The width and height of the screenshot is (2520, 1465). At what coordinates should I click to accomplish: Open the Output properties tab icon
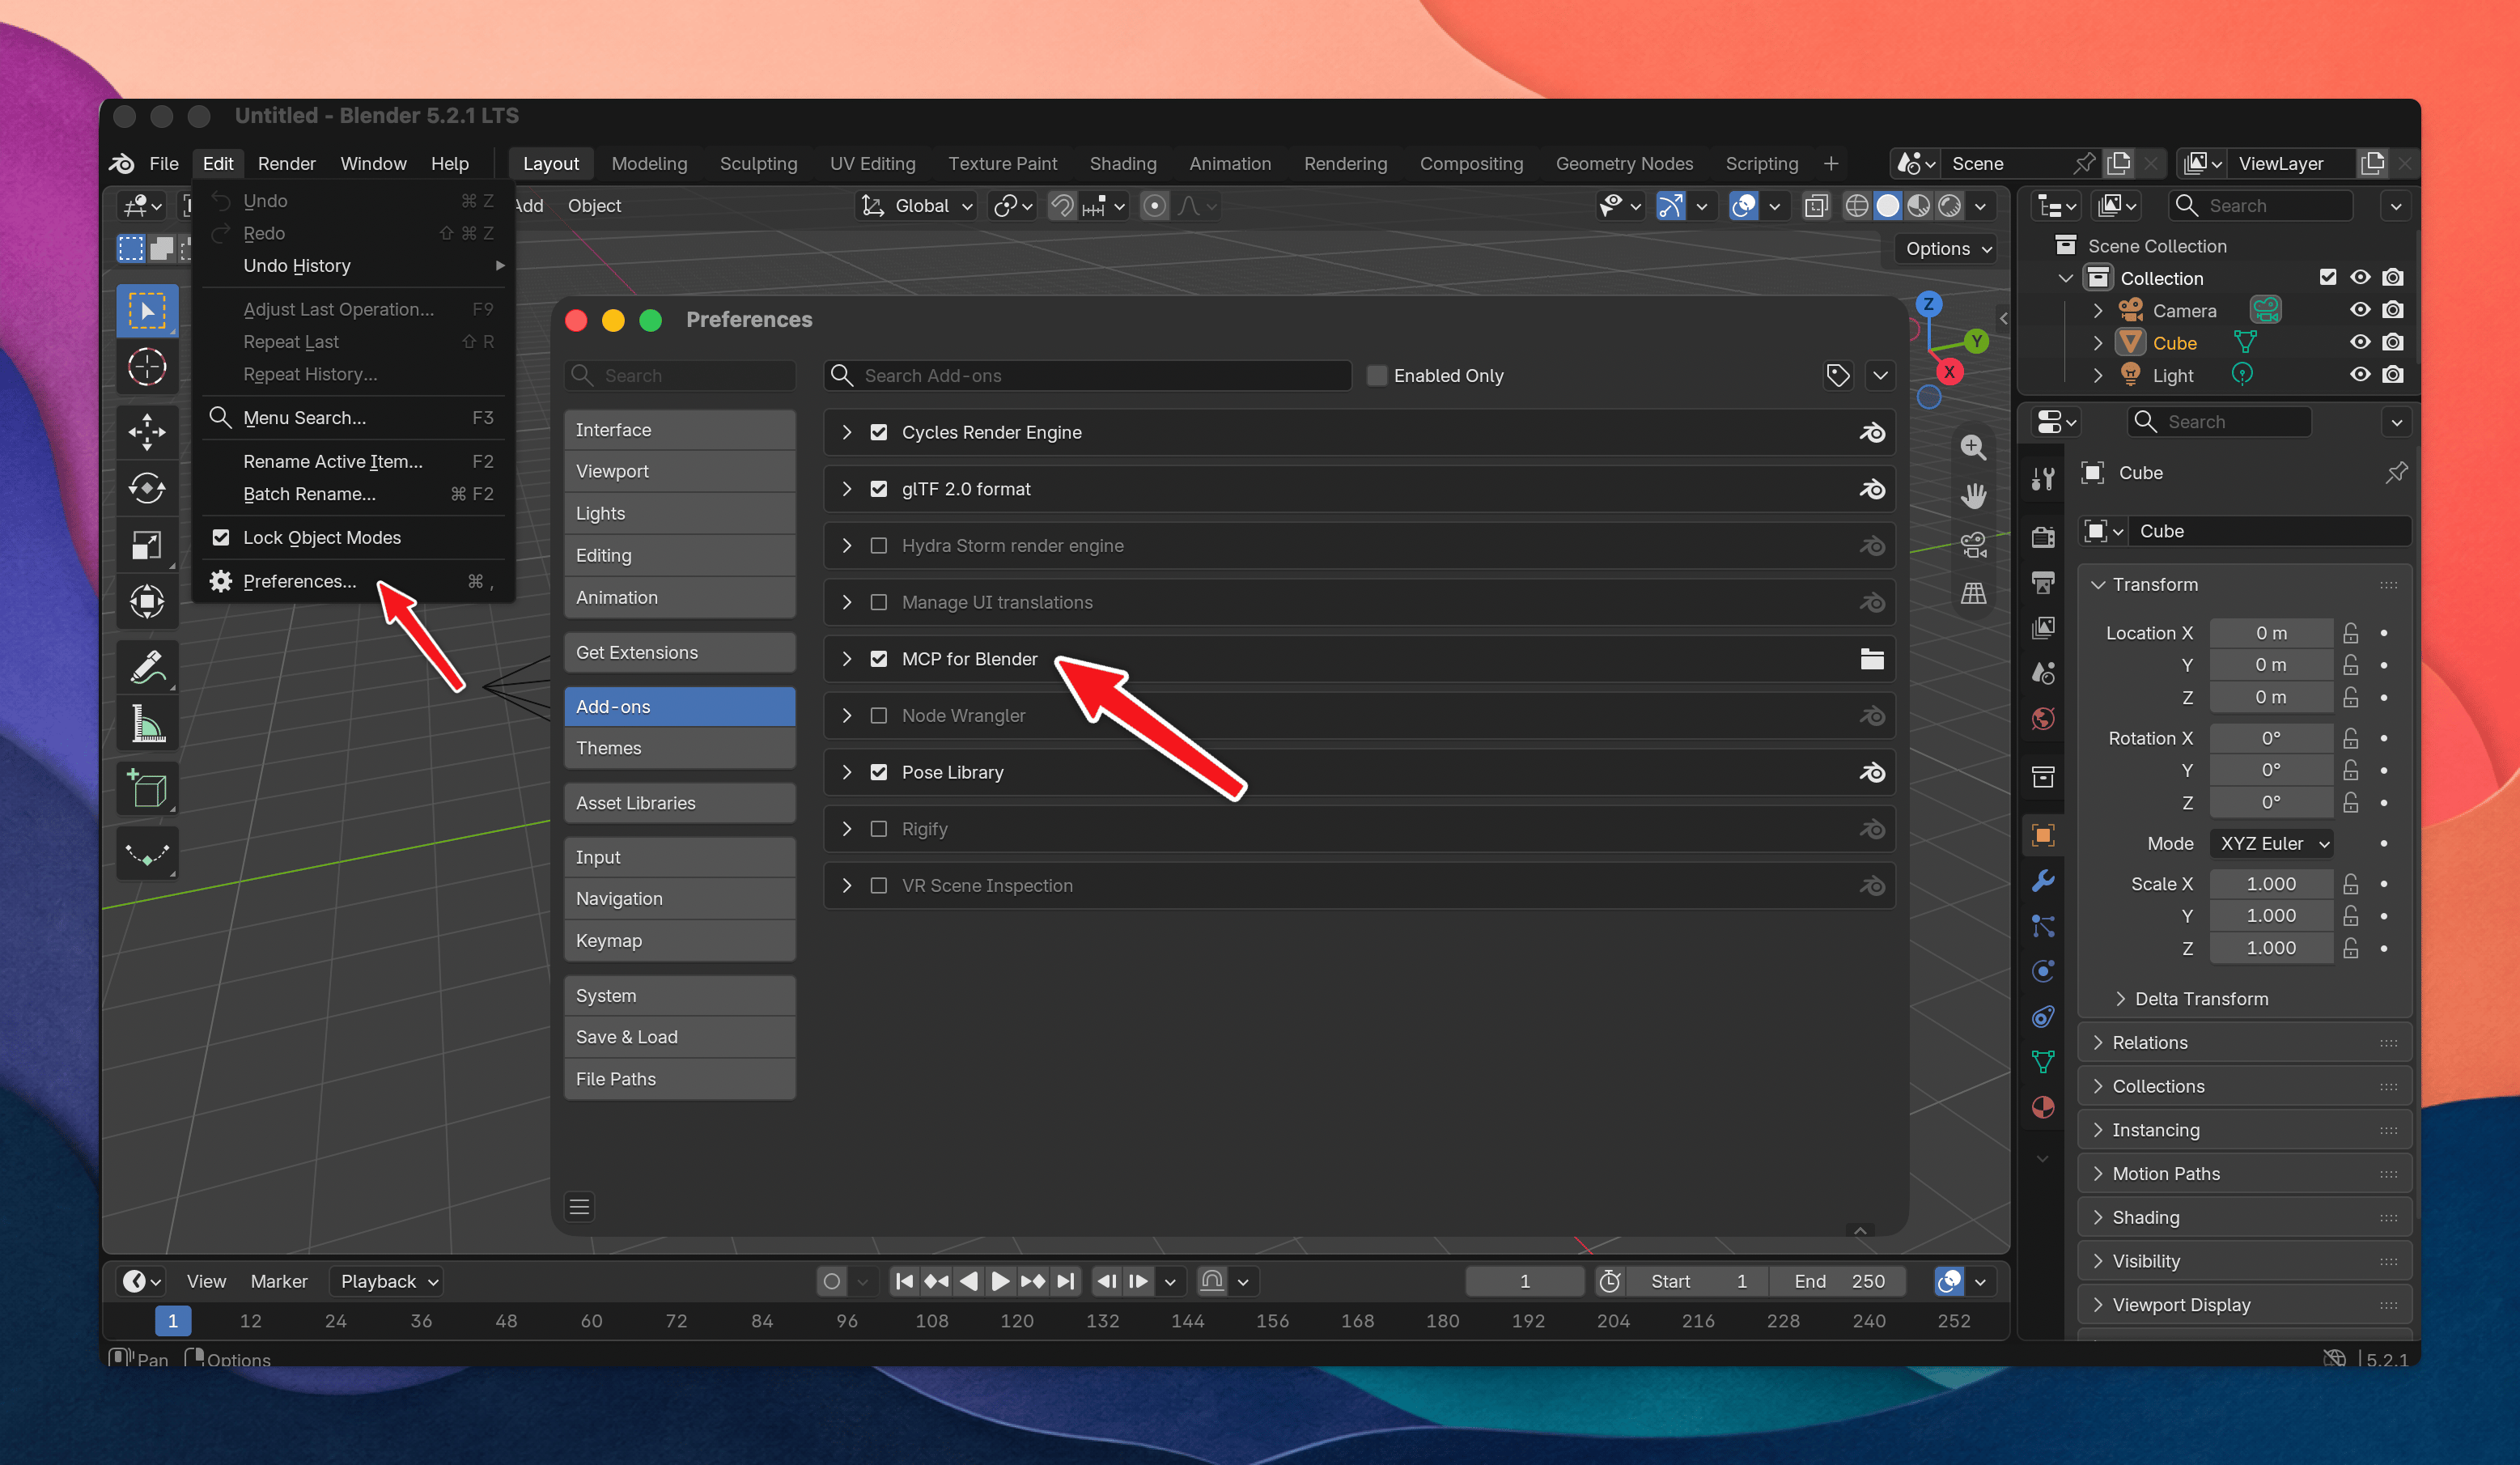coord(2043,582)
